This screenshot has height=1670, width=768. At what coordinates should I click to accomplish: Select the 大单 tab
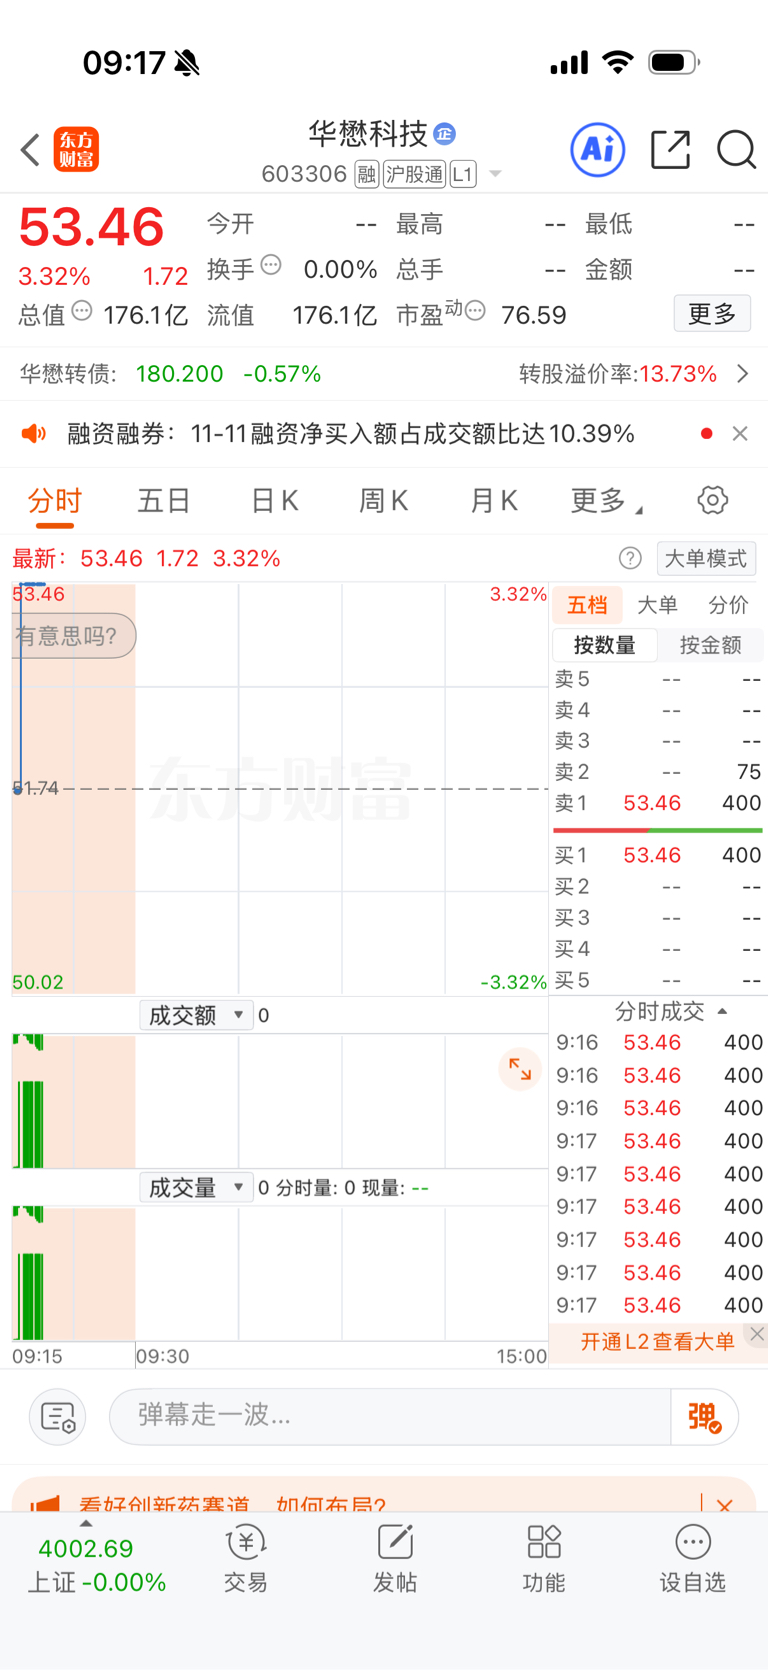click(657, 605)
